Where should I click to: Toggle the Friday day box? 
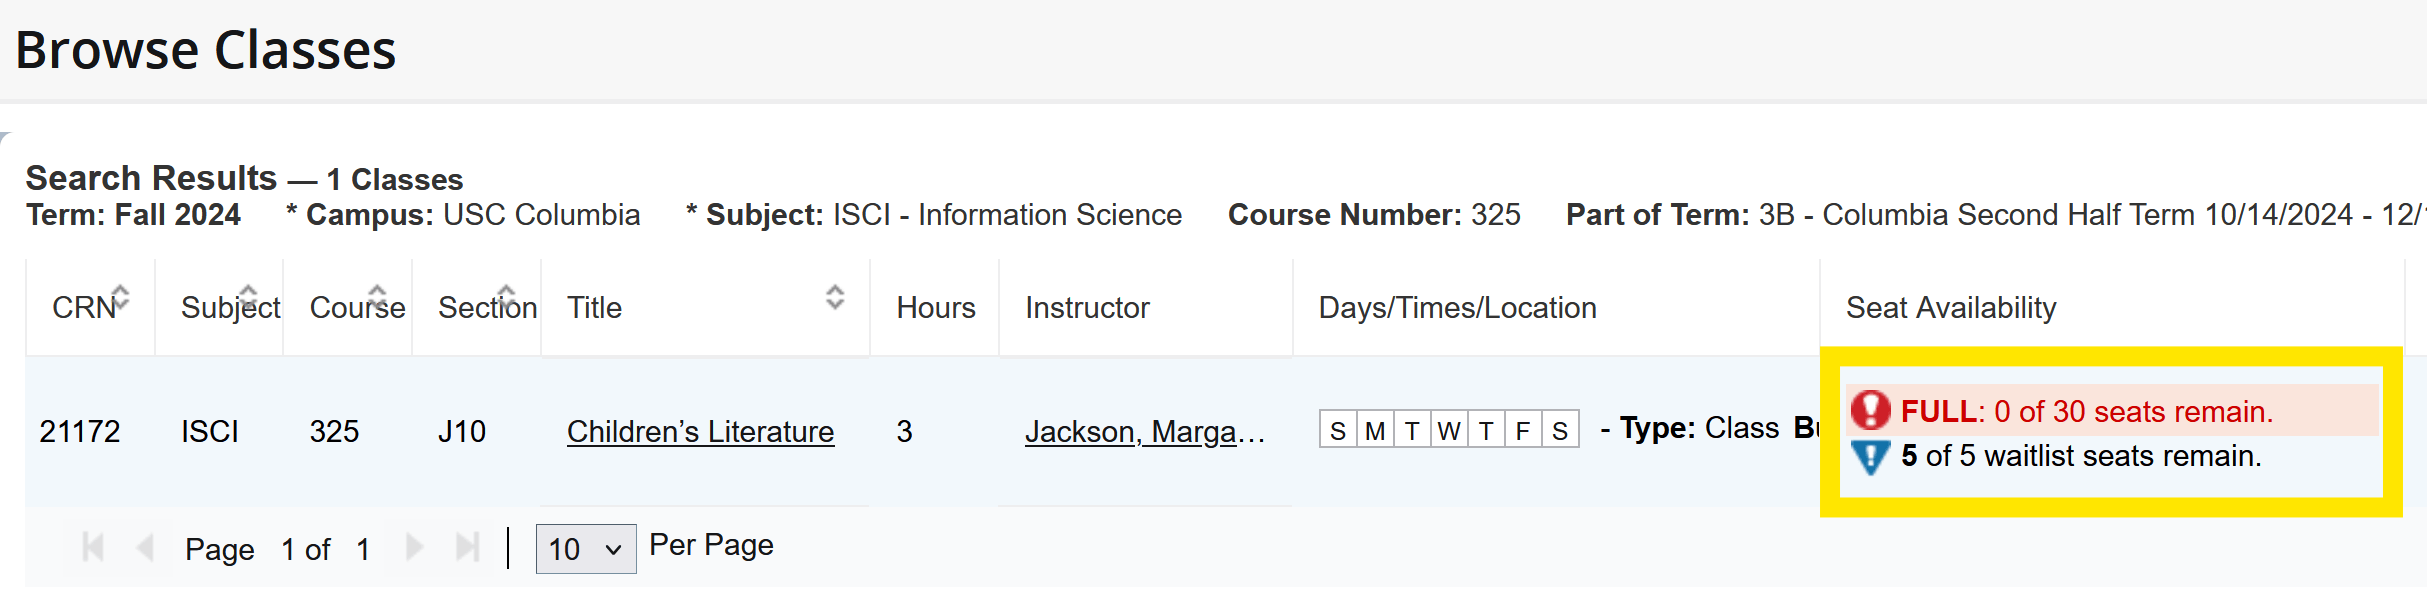[1523, 430]
